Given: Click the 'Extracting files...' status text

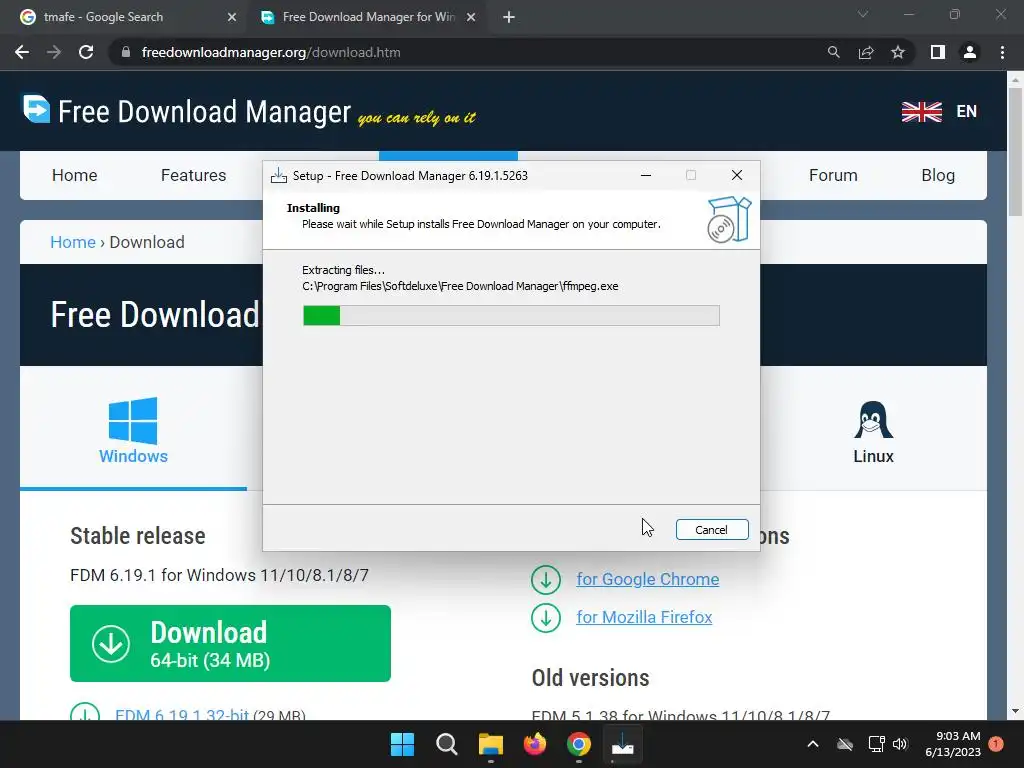Looking at the screenshot, I should coord(344,270).
